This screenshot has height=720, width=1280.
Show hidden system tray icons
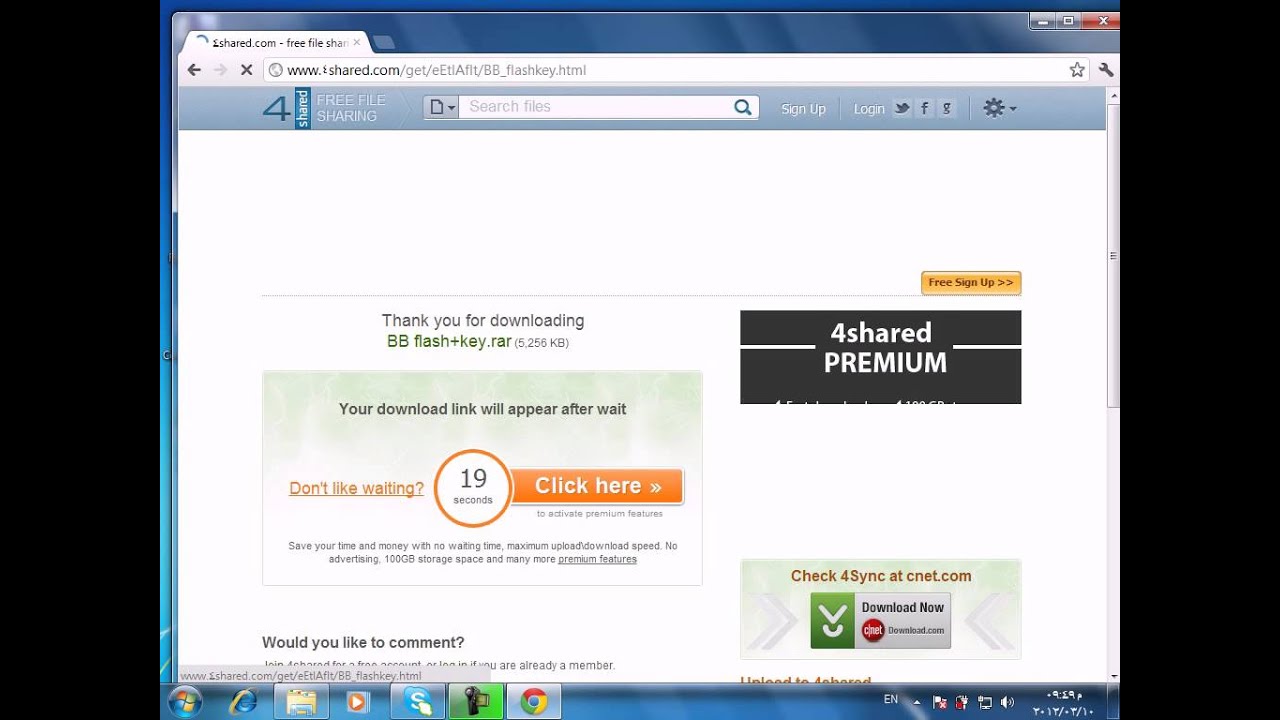pyautogui.click(x=917, y=702)
